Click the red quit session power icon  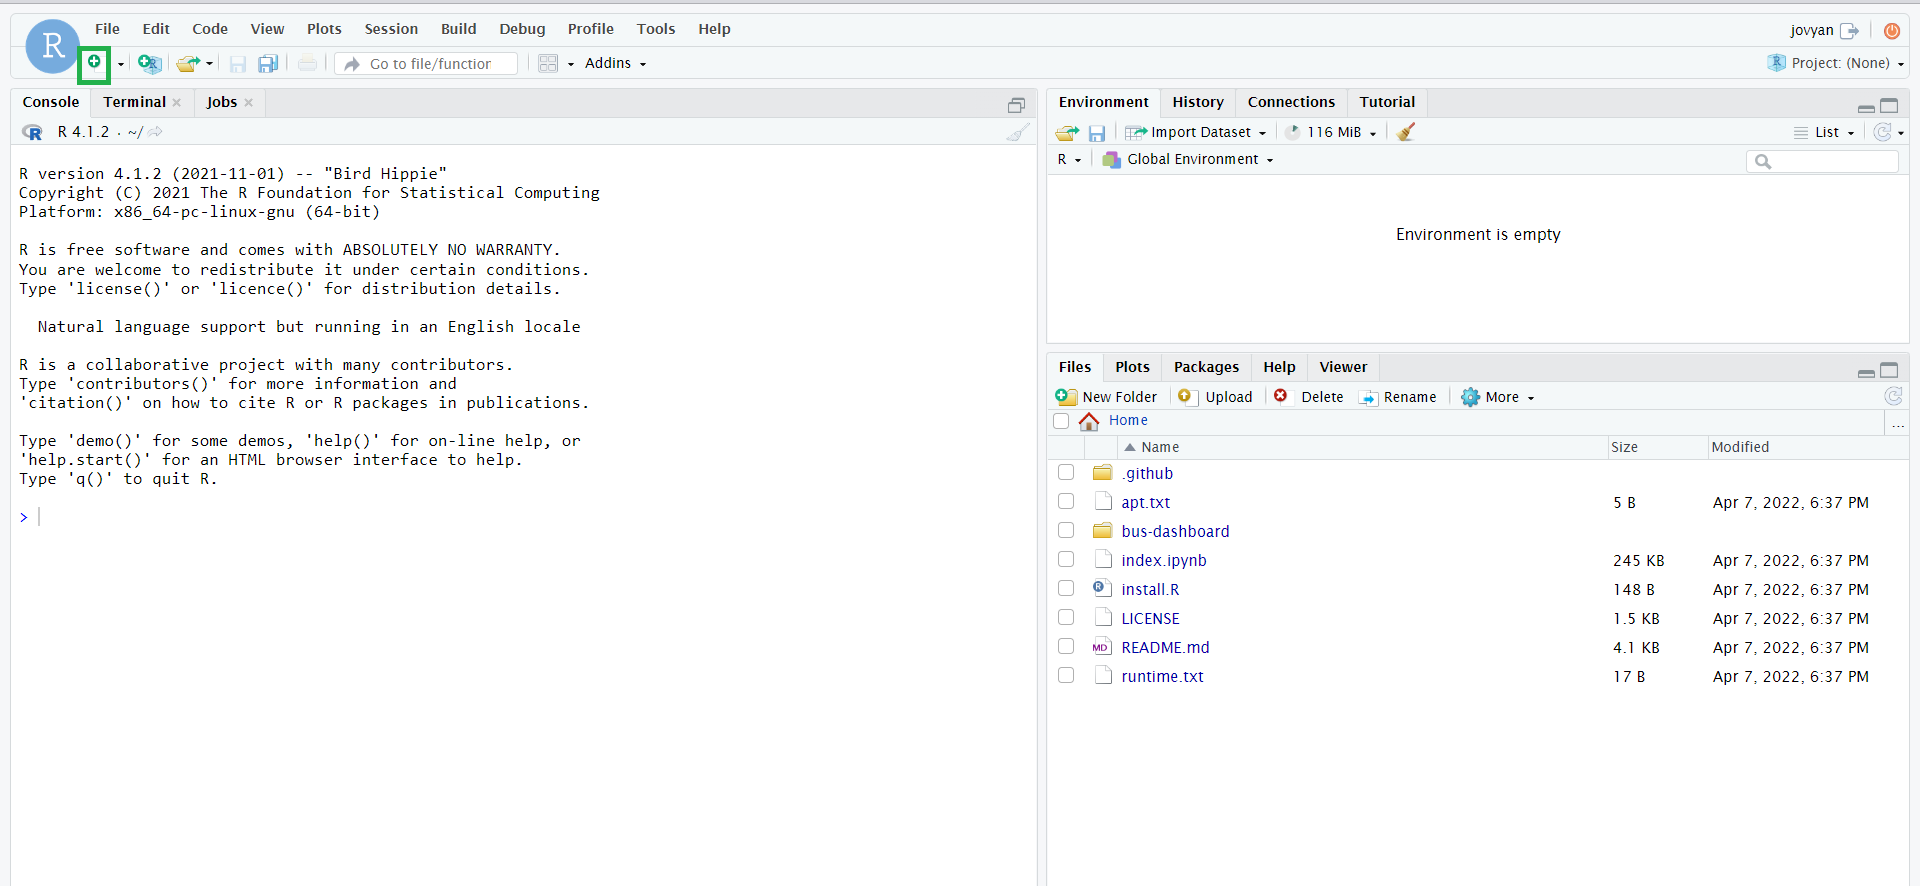[1892, 31]
